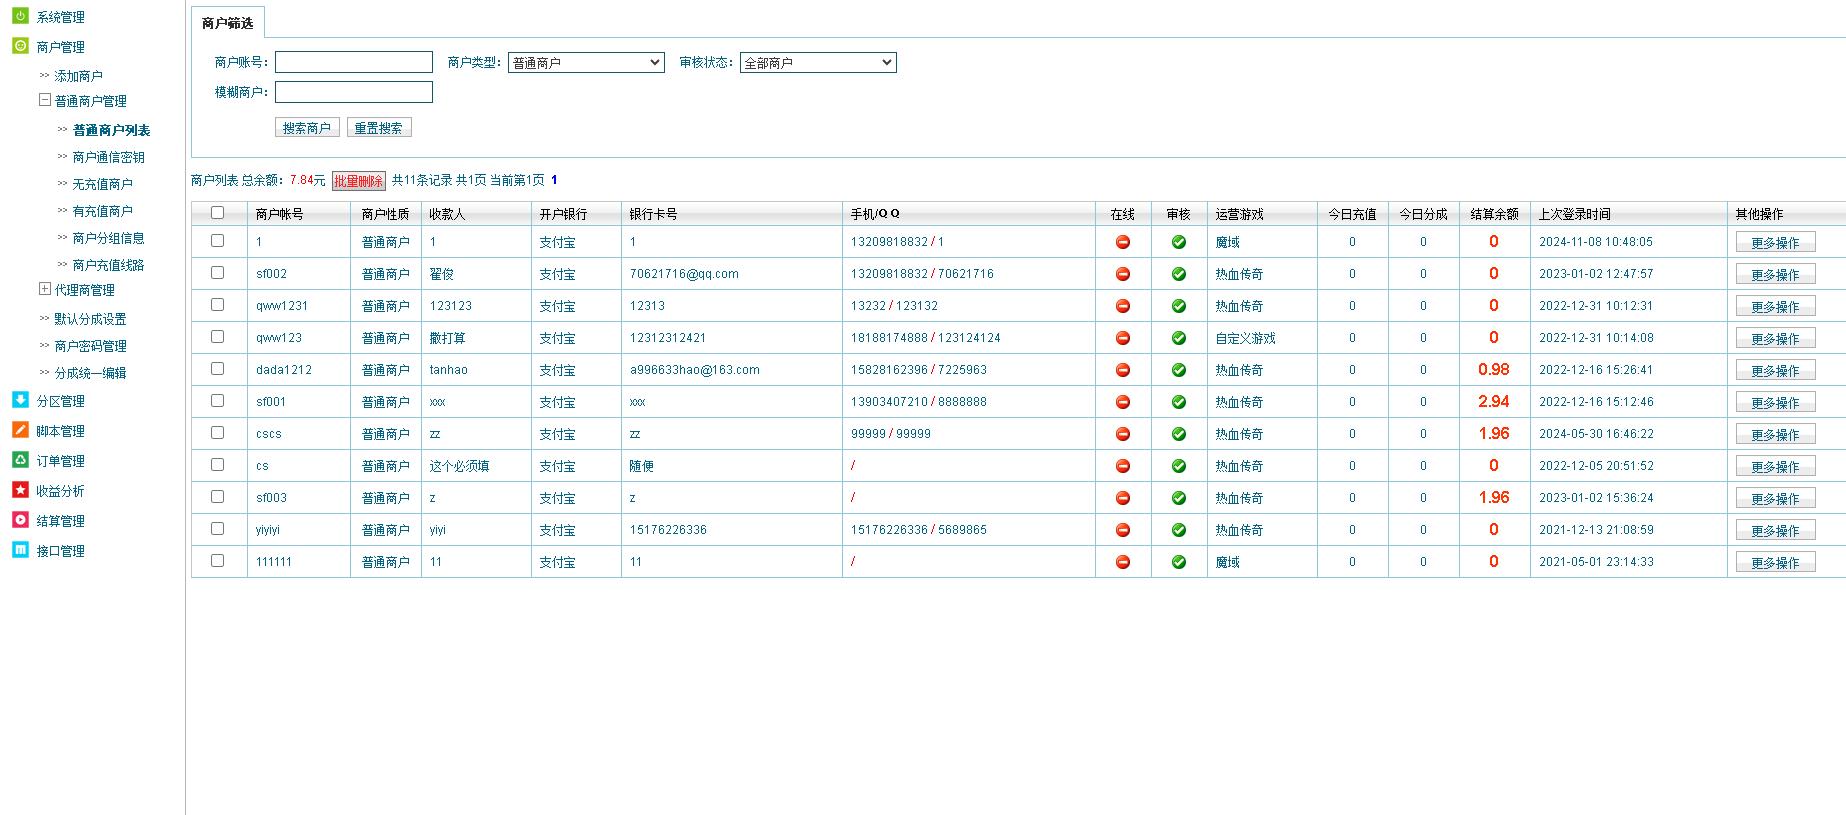The height and width of the screenshot is (815, 1846).
Task: Click approved check icon for sf002
Action: [1179, 274]
